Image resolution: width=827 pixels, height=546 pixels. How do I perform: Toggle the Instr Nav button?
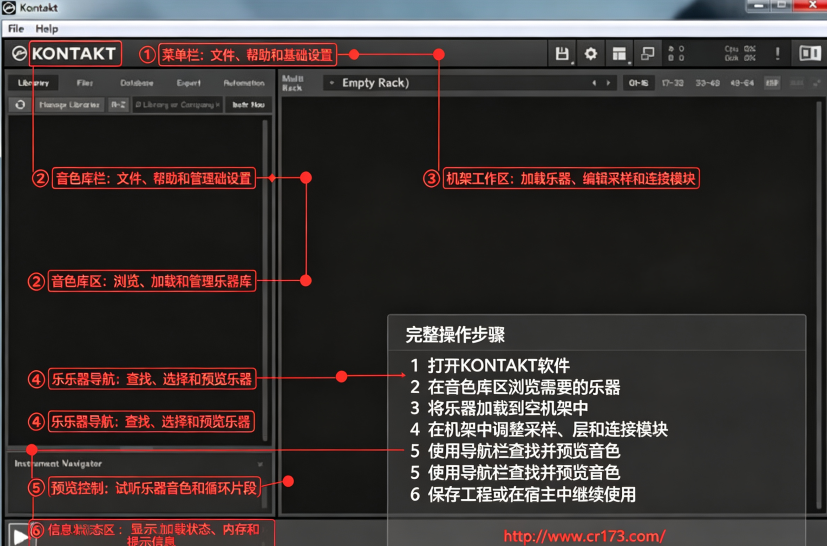248,104
